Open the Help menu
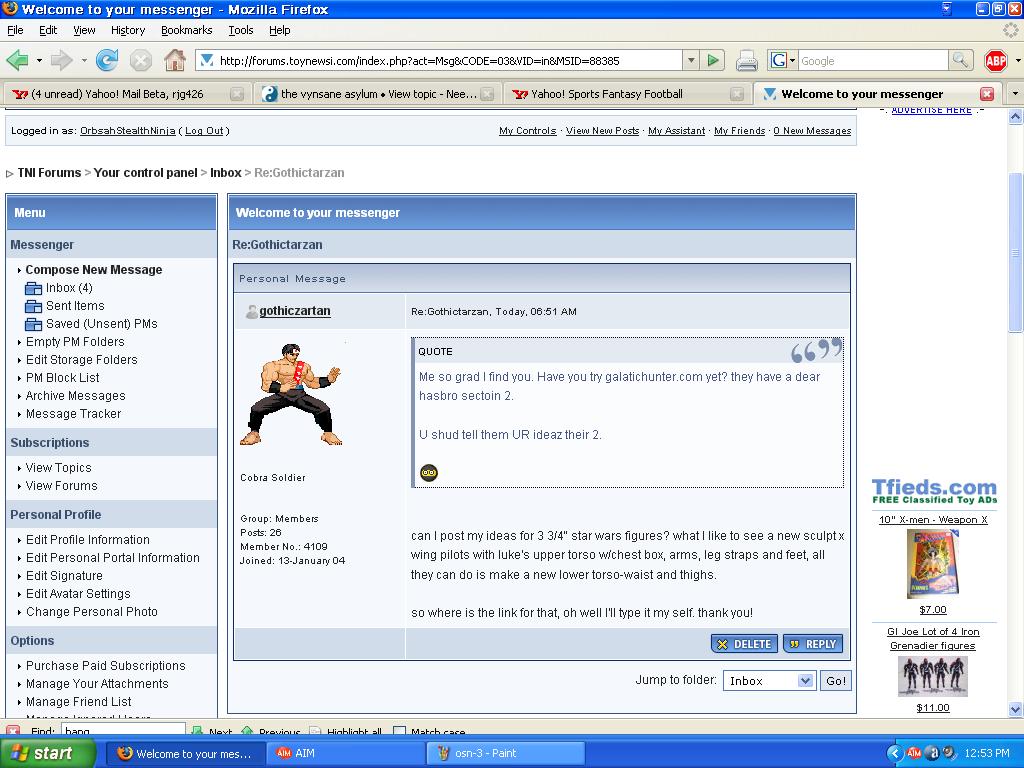 [280, 30]
